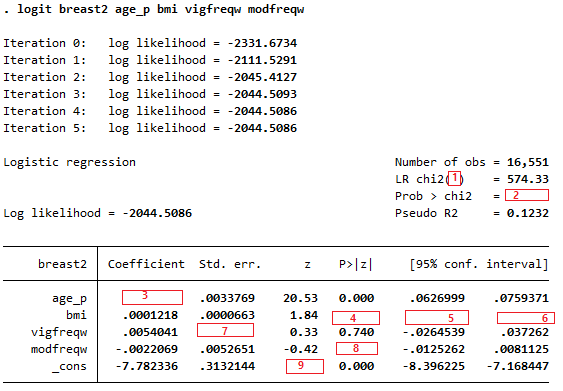Click the 'Std. err.' column header
The width and height of the screenshot is (563, 391).
(230, 264)
